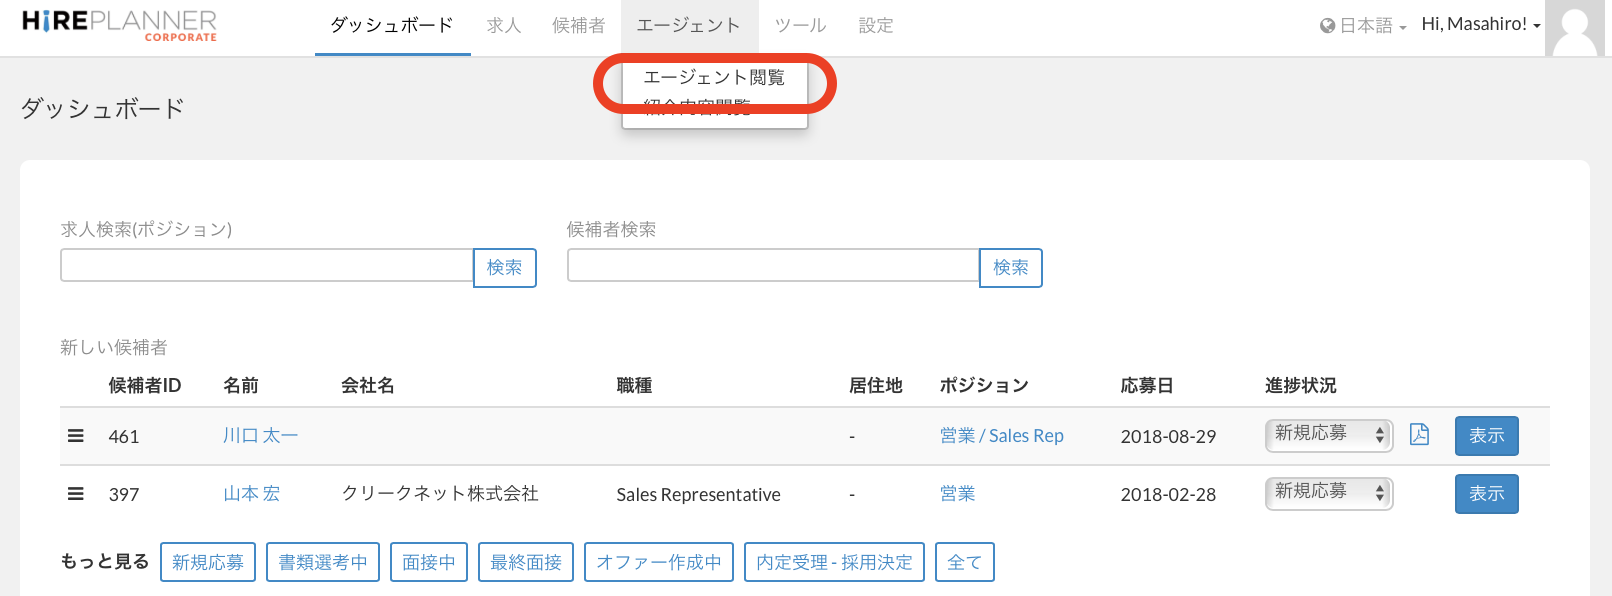The image size is (1612, 596).
Task: Click the globe language icon
Action: [1327, 26]
